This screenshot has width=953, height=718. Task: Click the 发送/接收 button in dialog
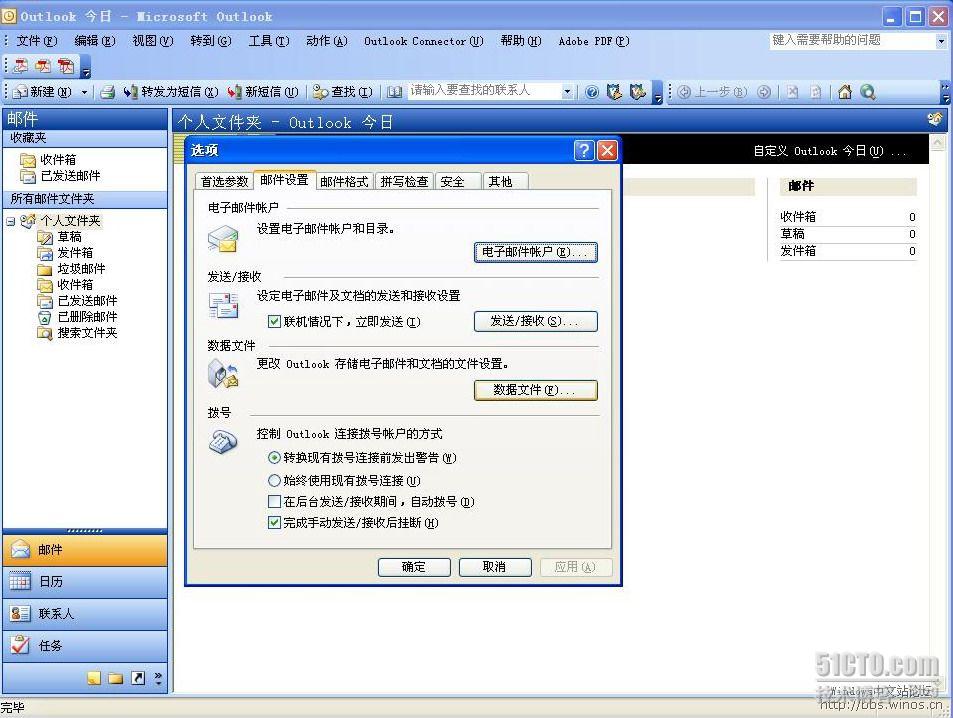pyautogui.click(x=535, y=321)
